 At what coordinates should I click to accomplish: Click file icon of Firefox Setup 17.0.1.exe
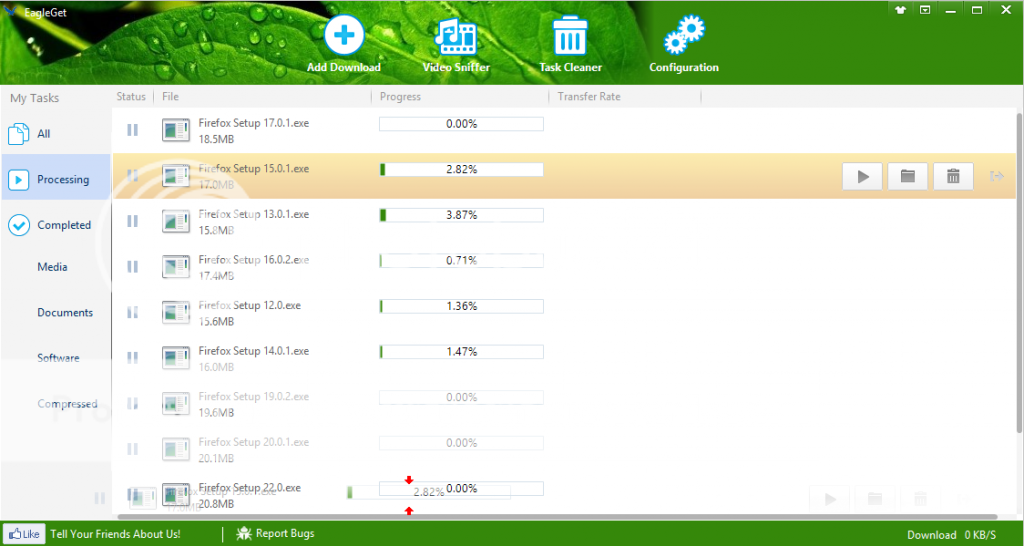point(176,130)
